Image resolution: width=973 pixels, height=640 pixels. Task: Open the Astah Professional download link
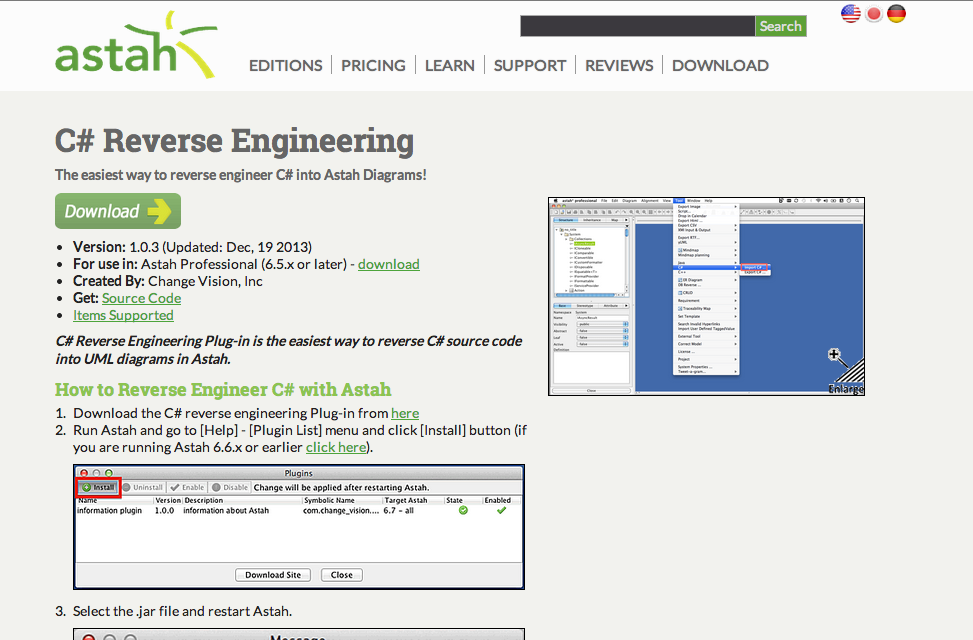click(x=388, y=264)
